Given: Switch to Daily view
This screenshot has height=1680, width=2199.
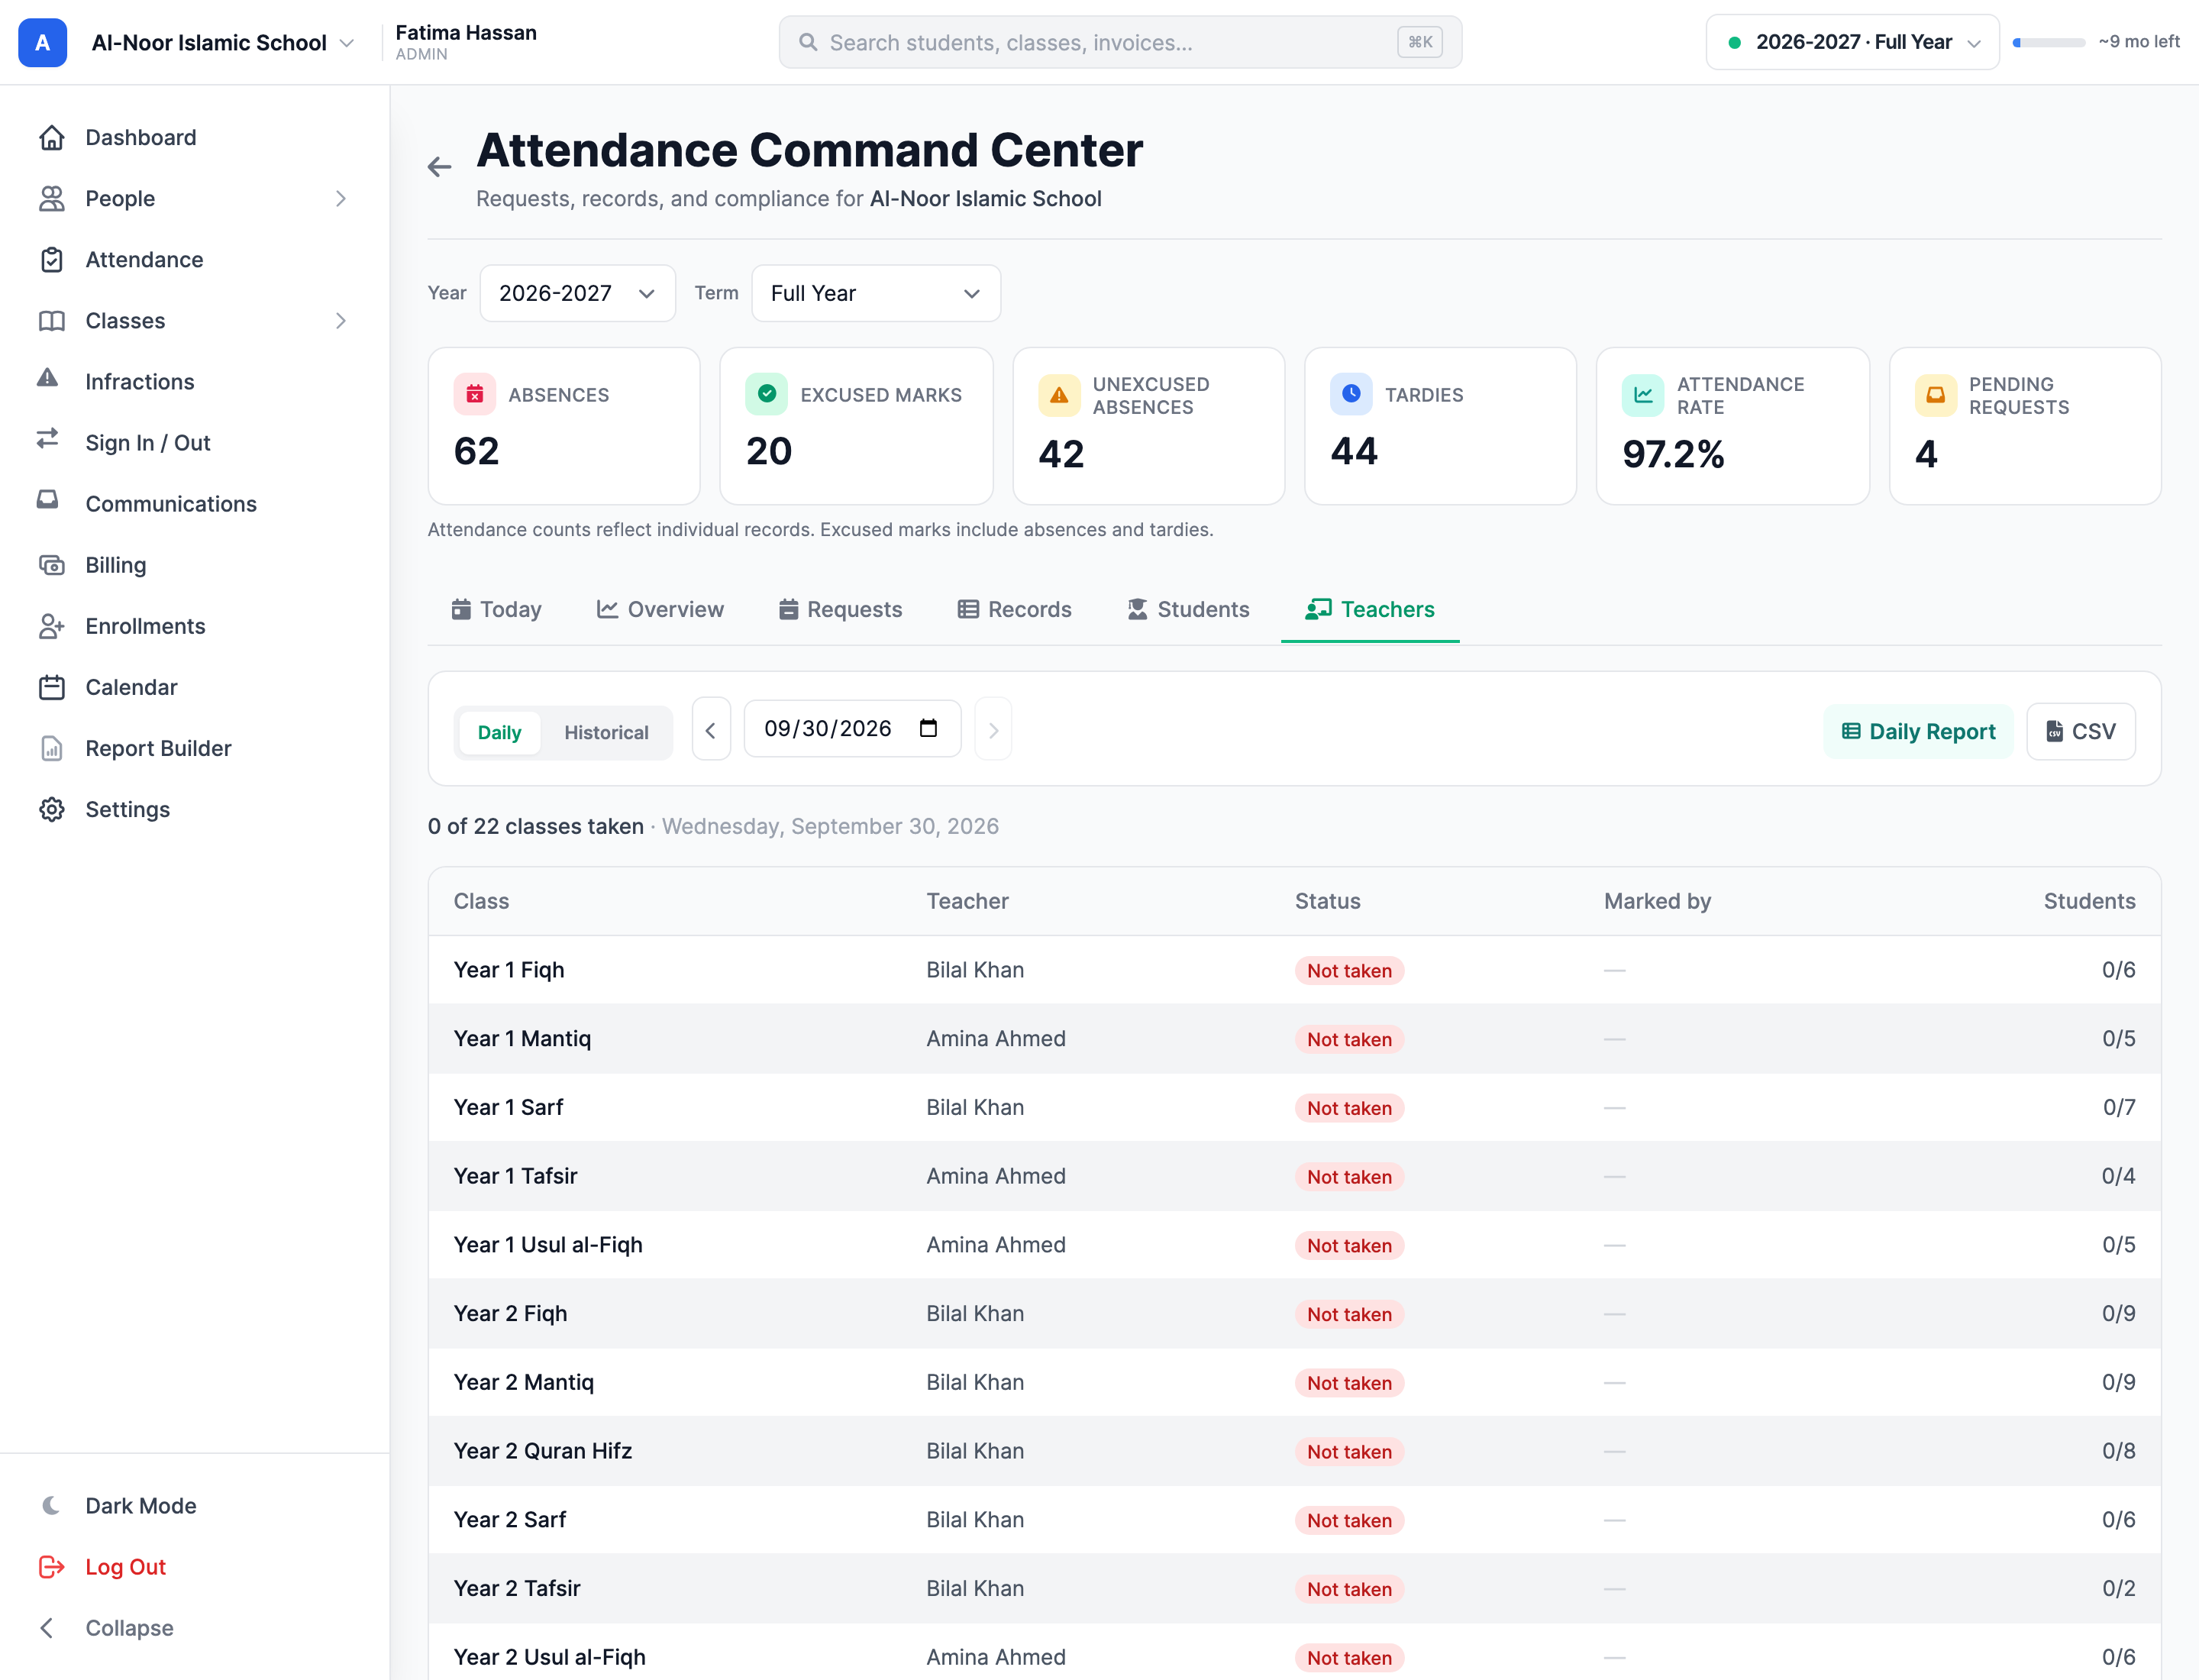Looking at the screenshot, I should pos(499,733).
